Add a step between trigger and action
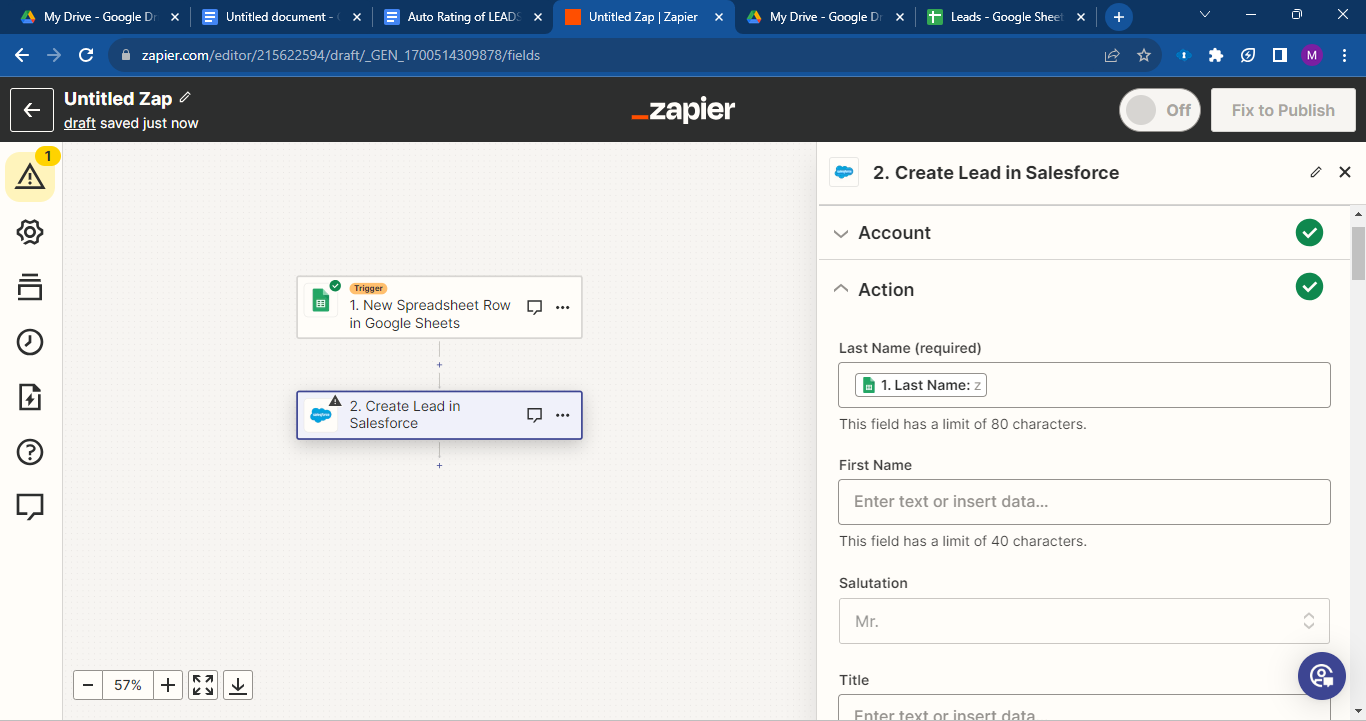 [439, 365]
